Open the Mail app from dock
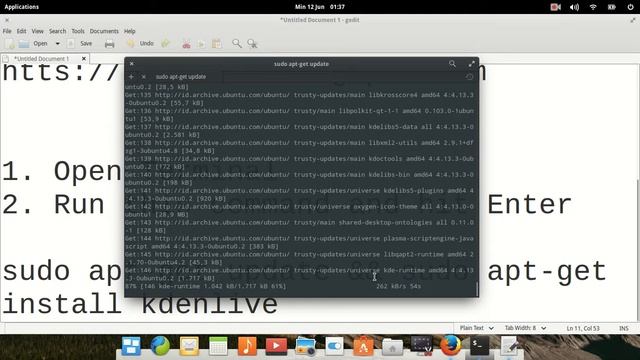Image resolution: width=640 pixels, height=360 pixels. point(189,346)
